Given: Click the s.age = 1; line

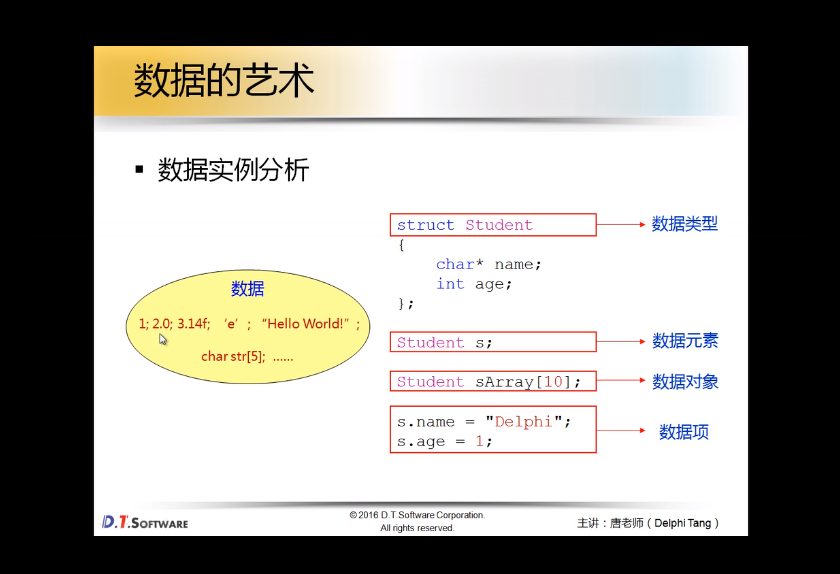Looking at the screenshot, I should coord(444,442).
